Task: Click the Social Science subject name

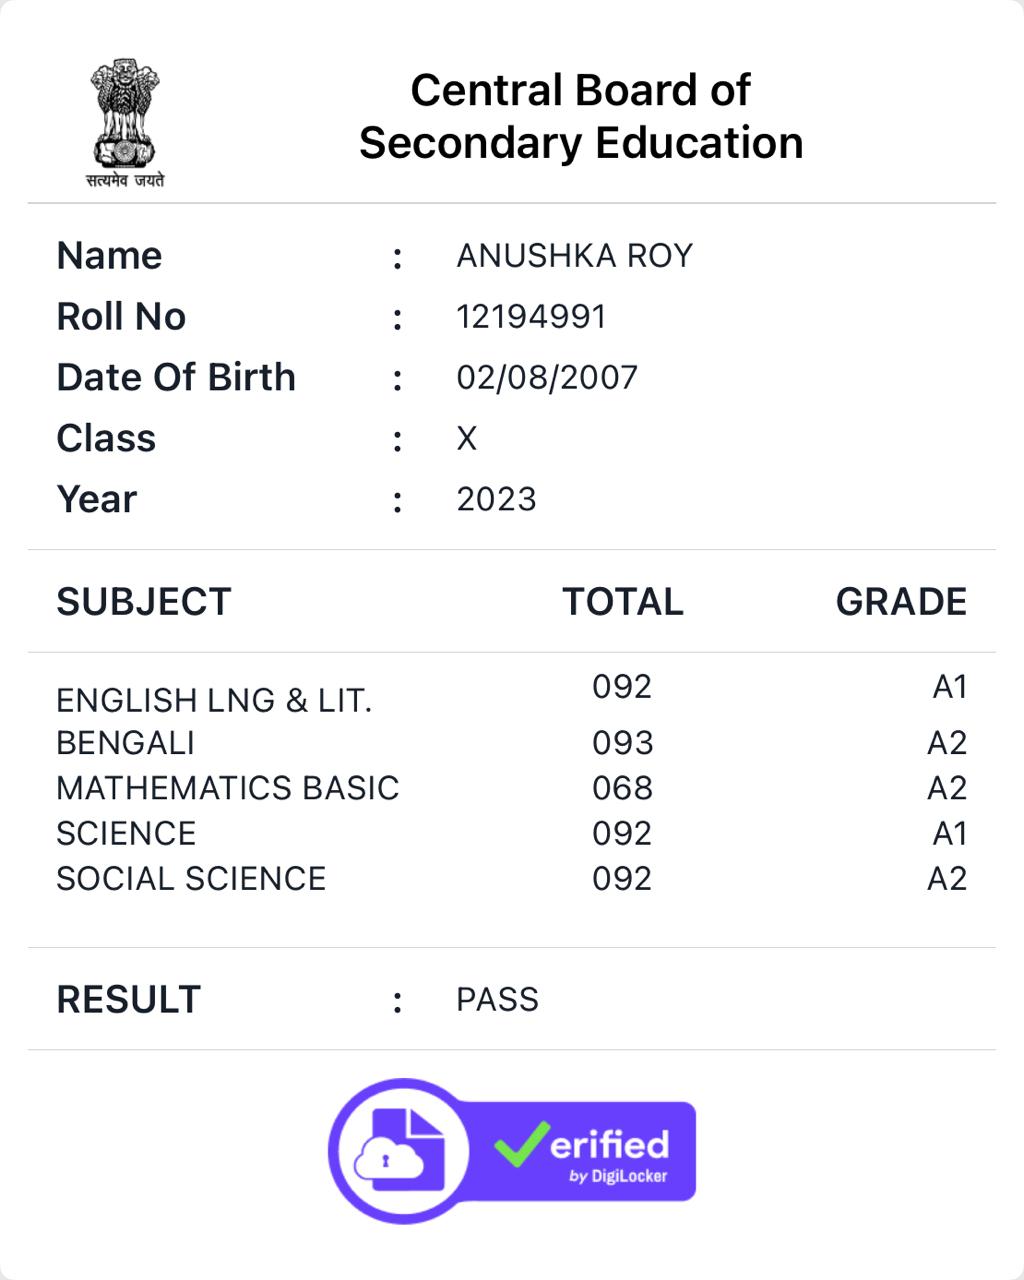Action: [x=191, y=878]
